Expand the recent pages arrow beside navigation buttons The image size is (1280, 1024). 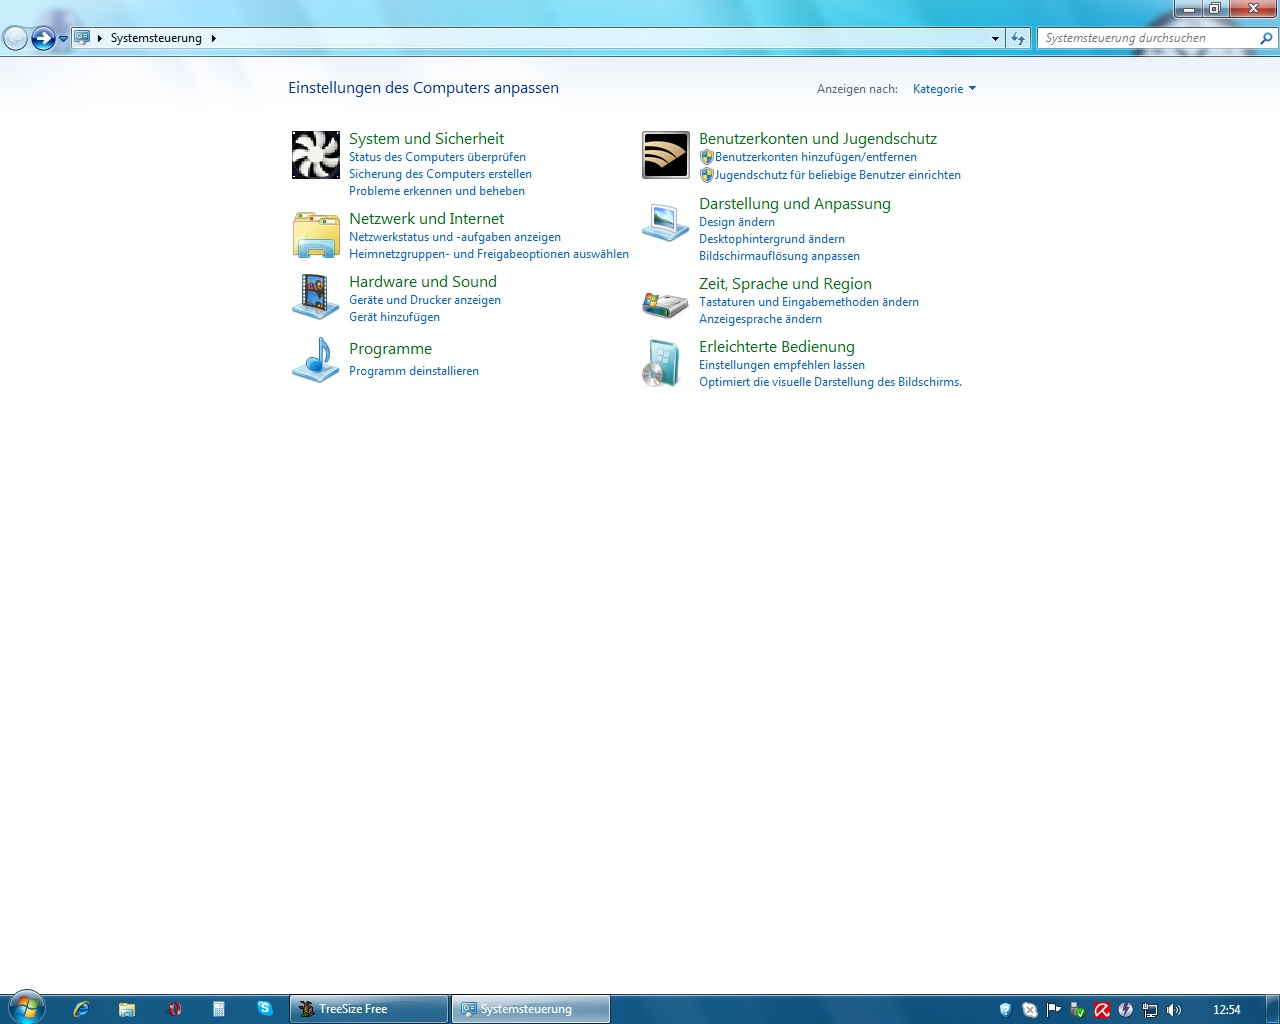pos(63,39)
